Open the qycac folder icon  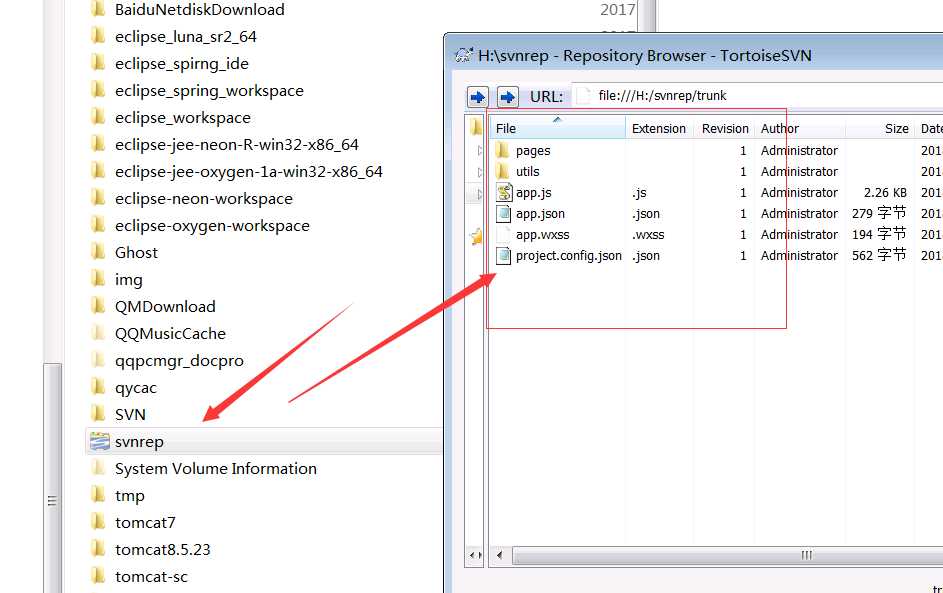(99, 387)
